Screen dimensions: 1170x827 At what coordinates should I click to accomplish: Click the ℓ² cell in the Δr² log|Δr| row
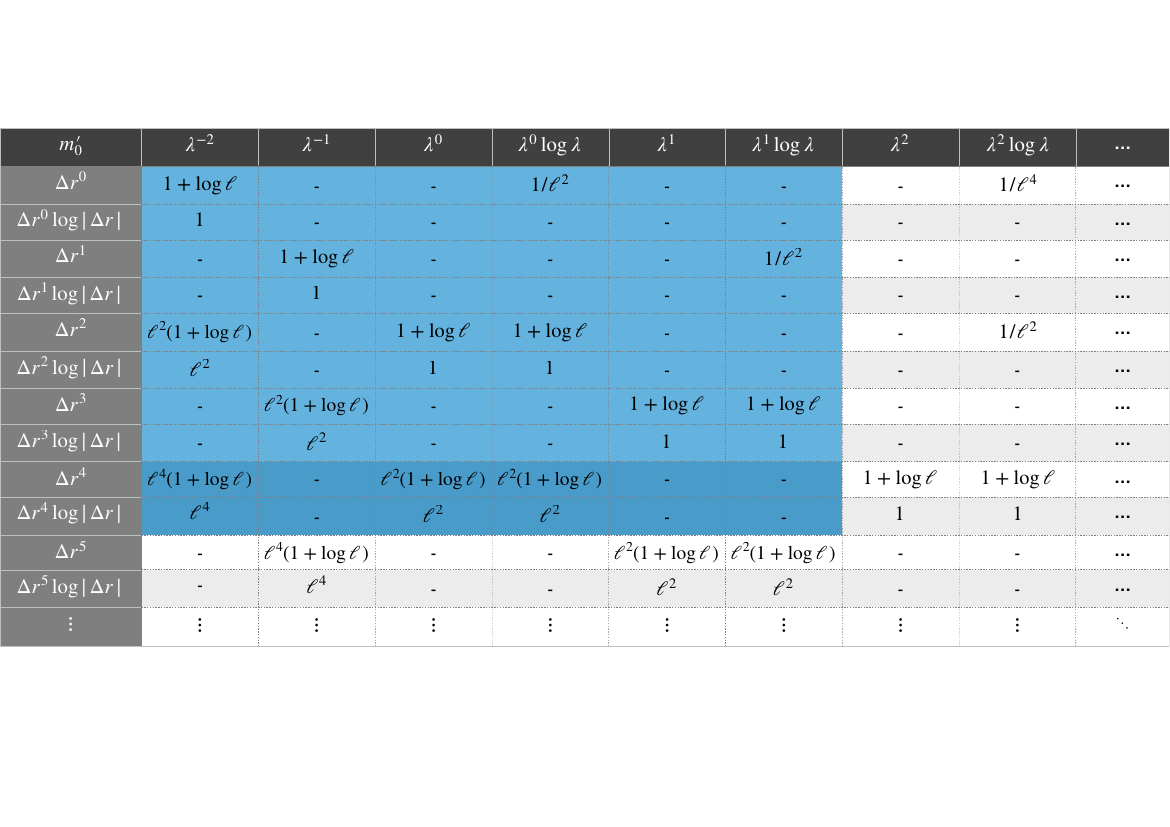coord(200,369)
